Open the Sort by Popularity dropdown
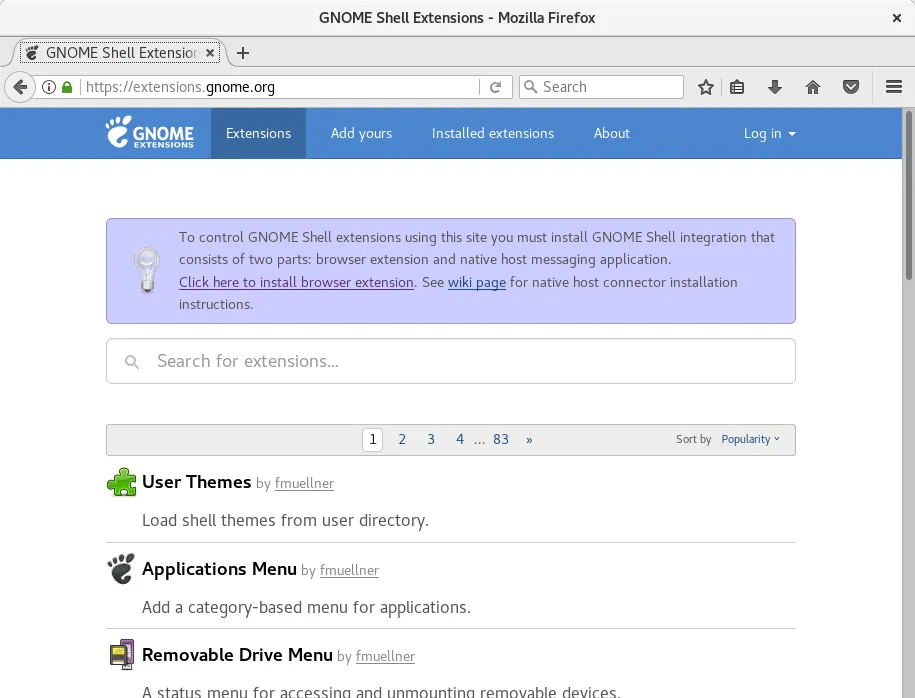The height and width of the screenshot is (698, 915). click(x=750, y=439)
